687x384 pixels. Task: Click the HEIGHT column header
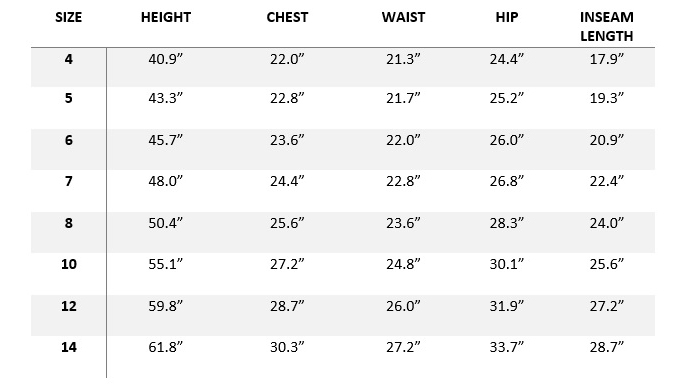tap(166, 17)
